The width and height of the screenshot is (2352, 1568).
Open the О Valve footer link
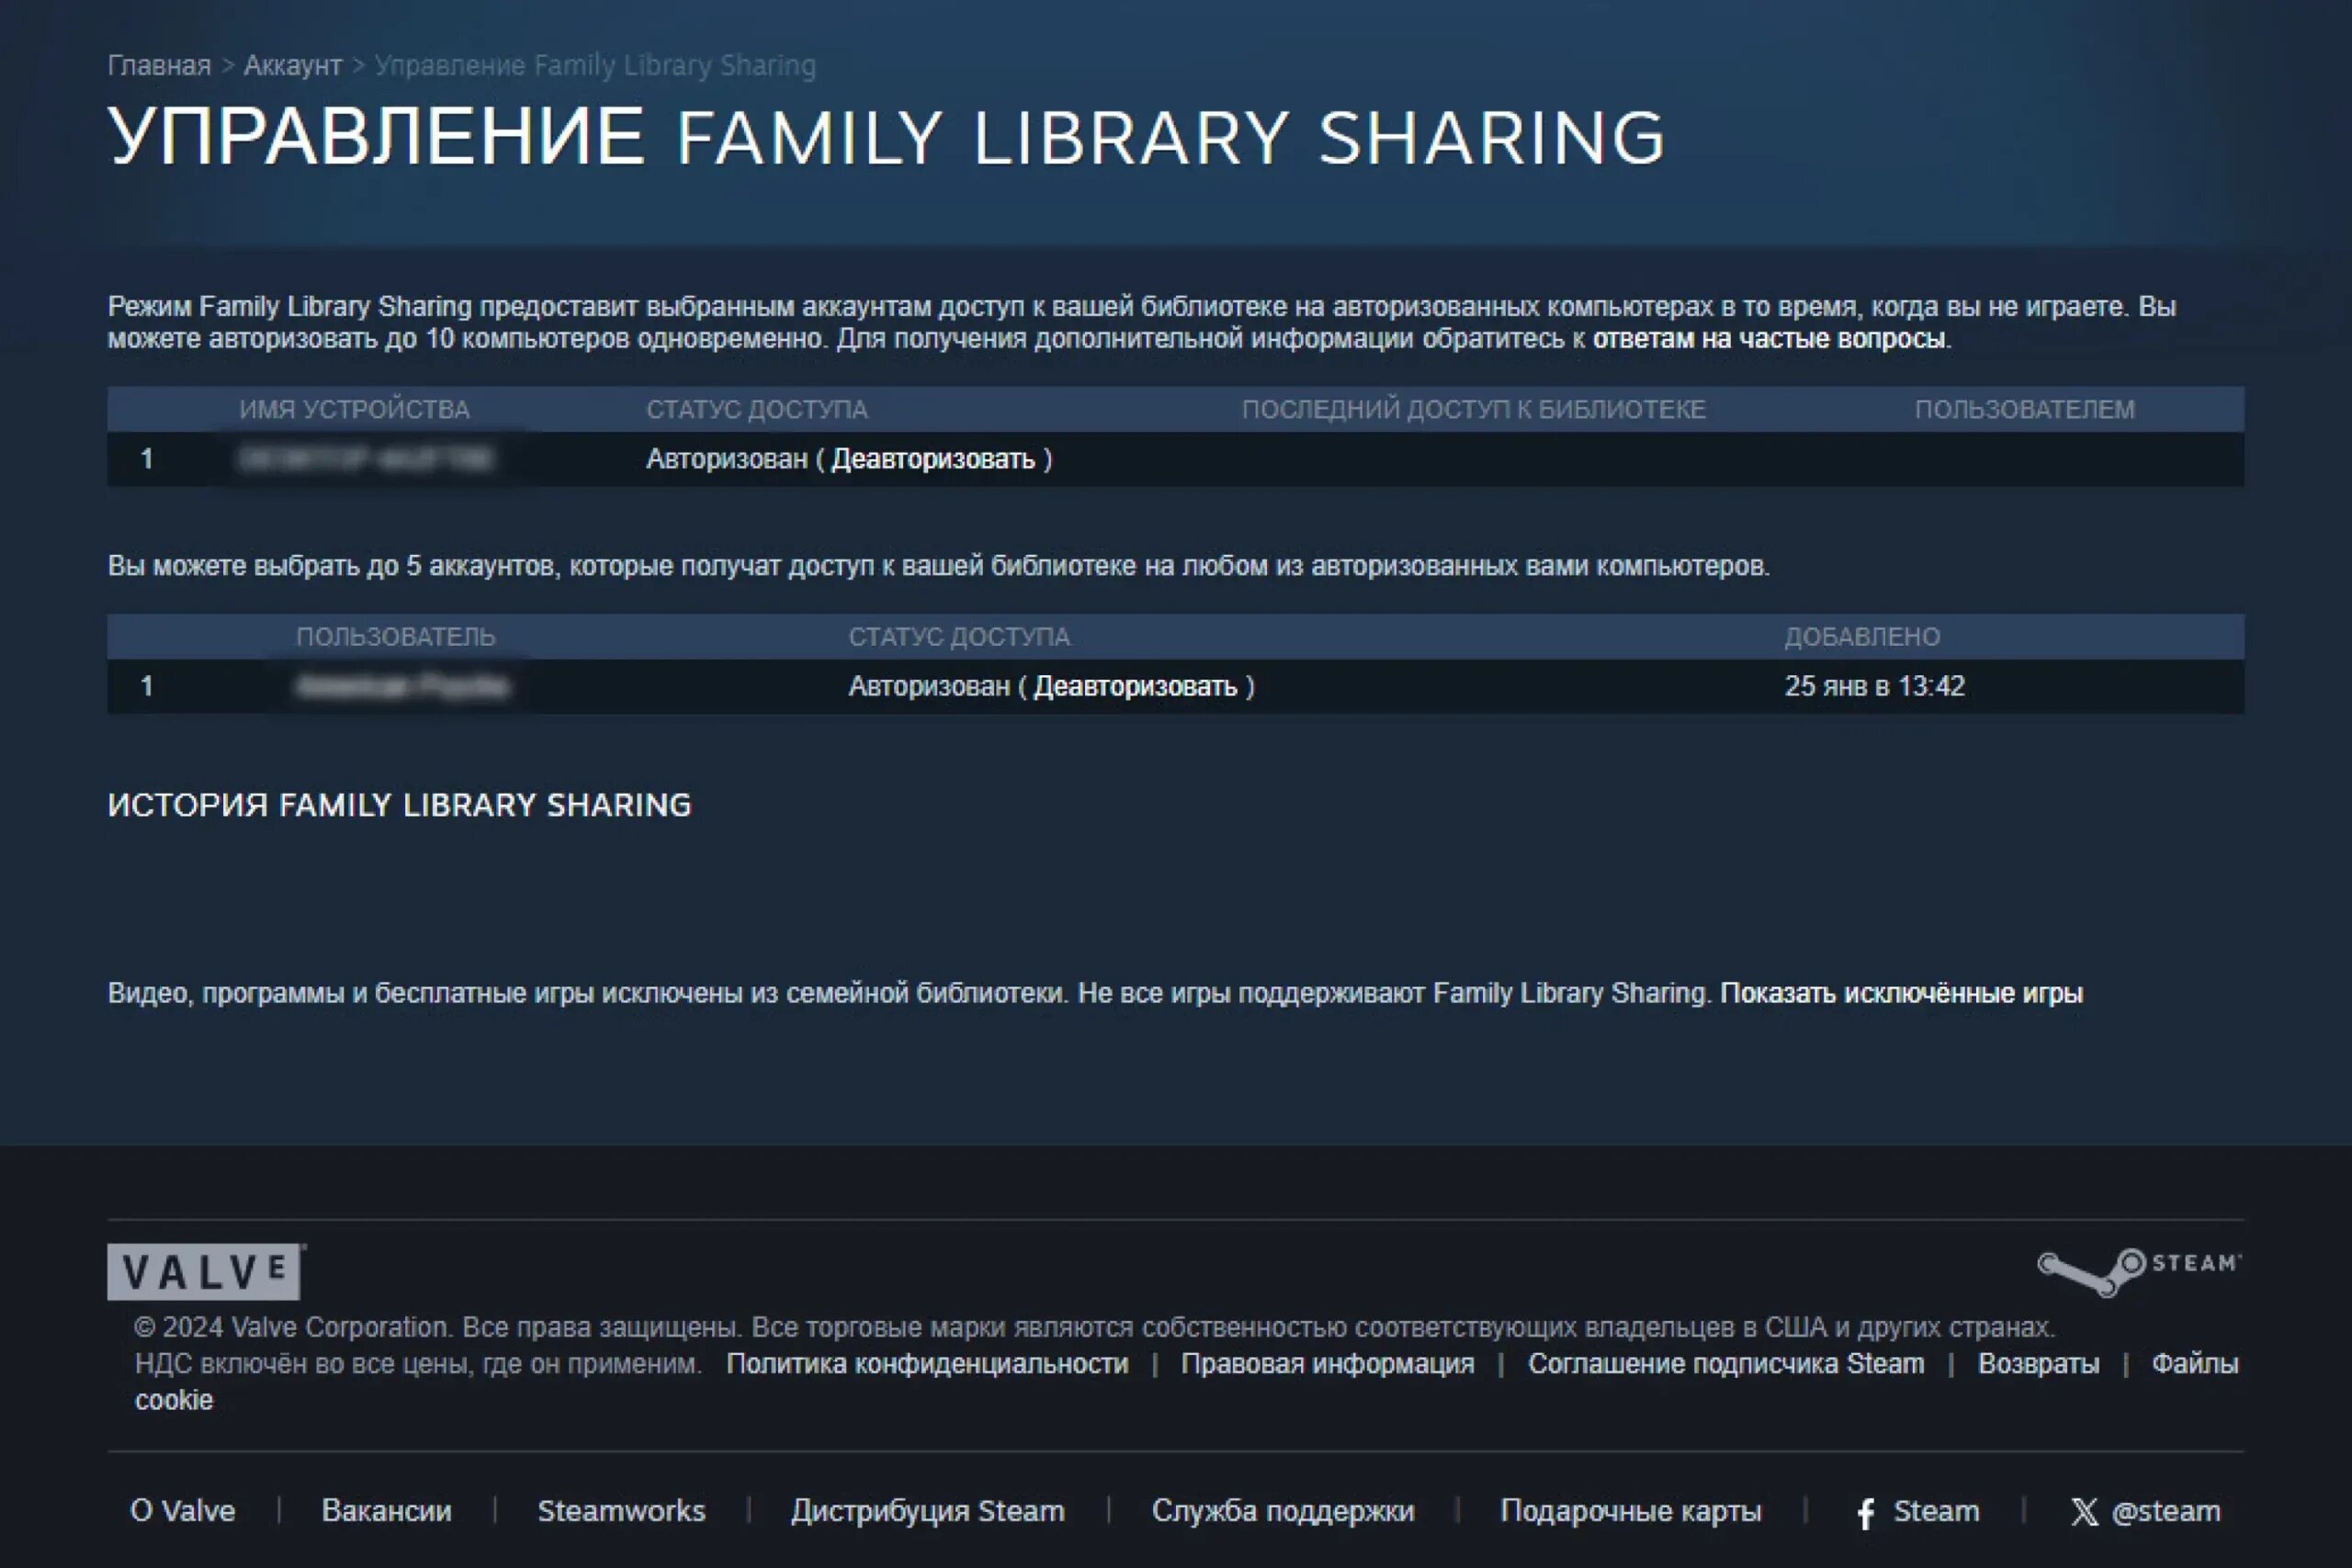(183, 1510)
